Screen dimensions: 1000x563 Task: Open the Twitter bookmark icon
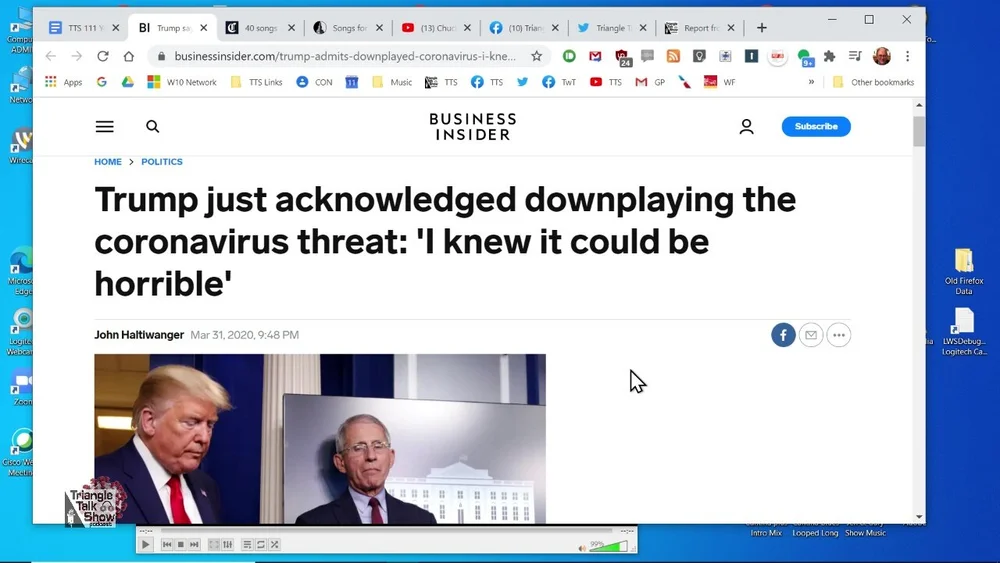[x=522, y=82]
